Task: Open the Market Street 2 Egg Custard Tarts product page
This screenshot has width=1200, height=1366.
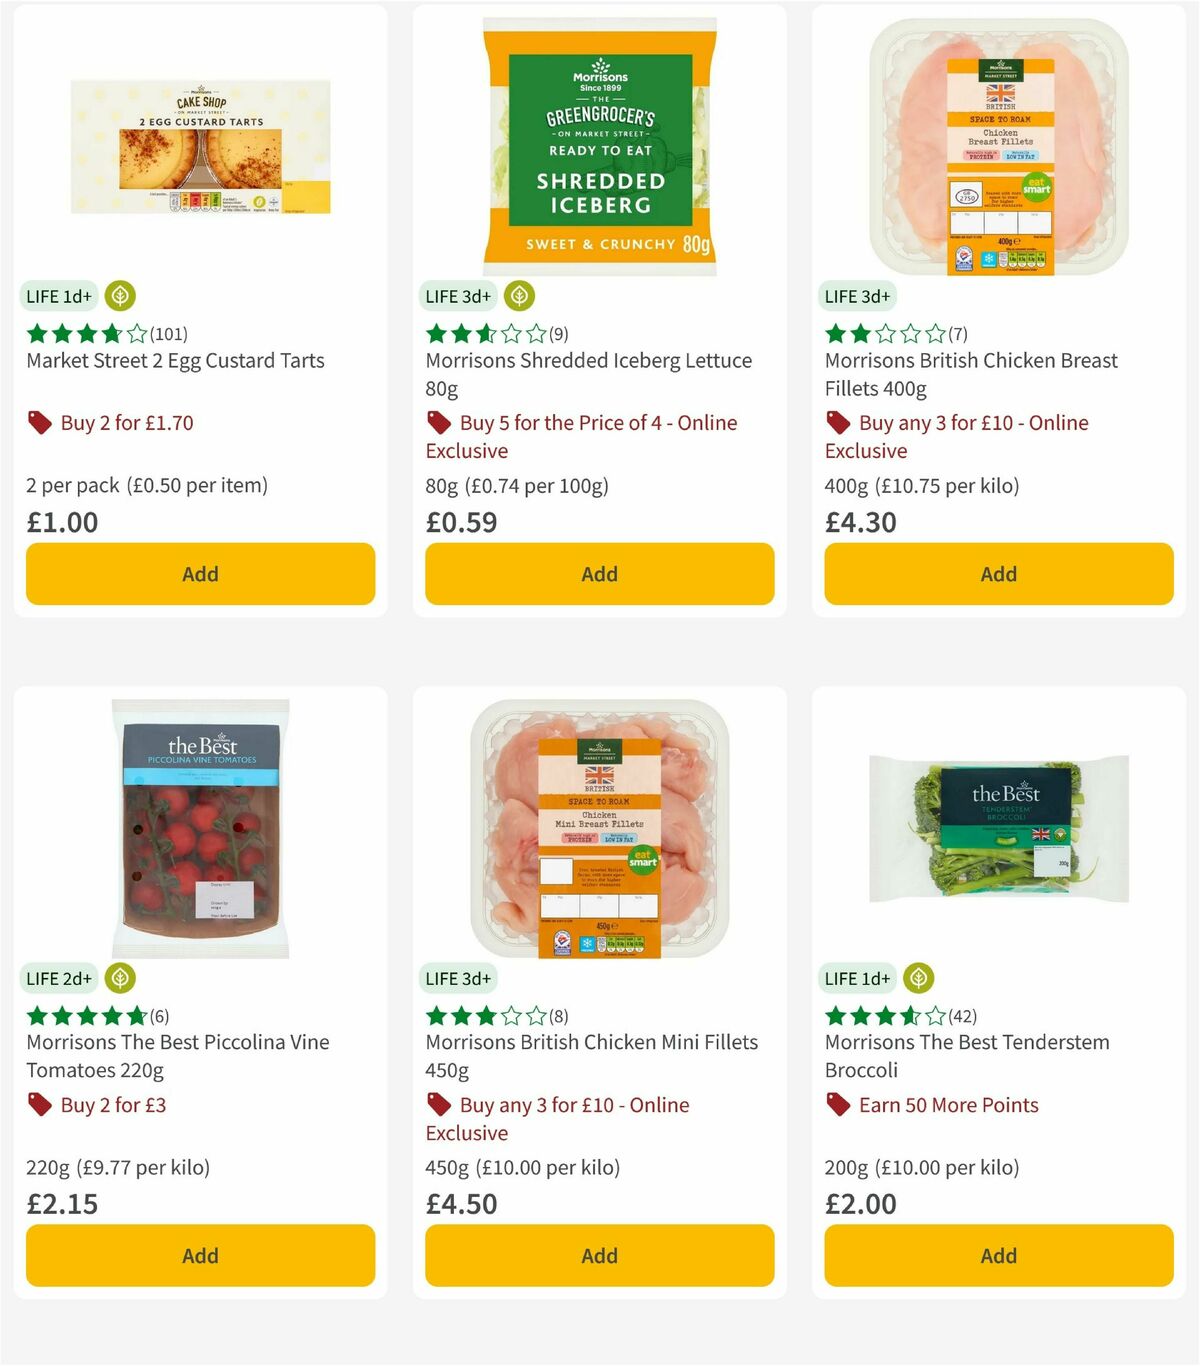Action: [x=175, y=360]
